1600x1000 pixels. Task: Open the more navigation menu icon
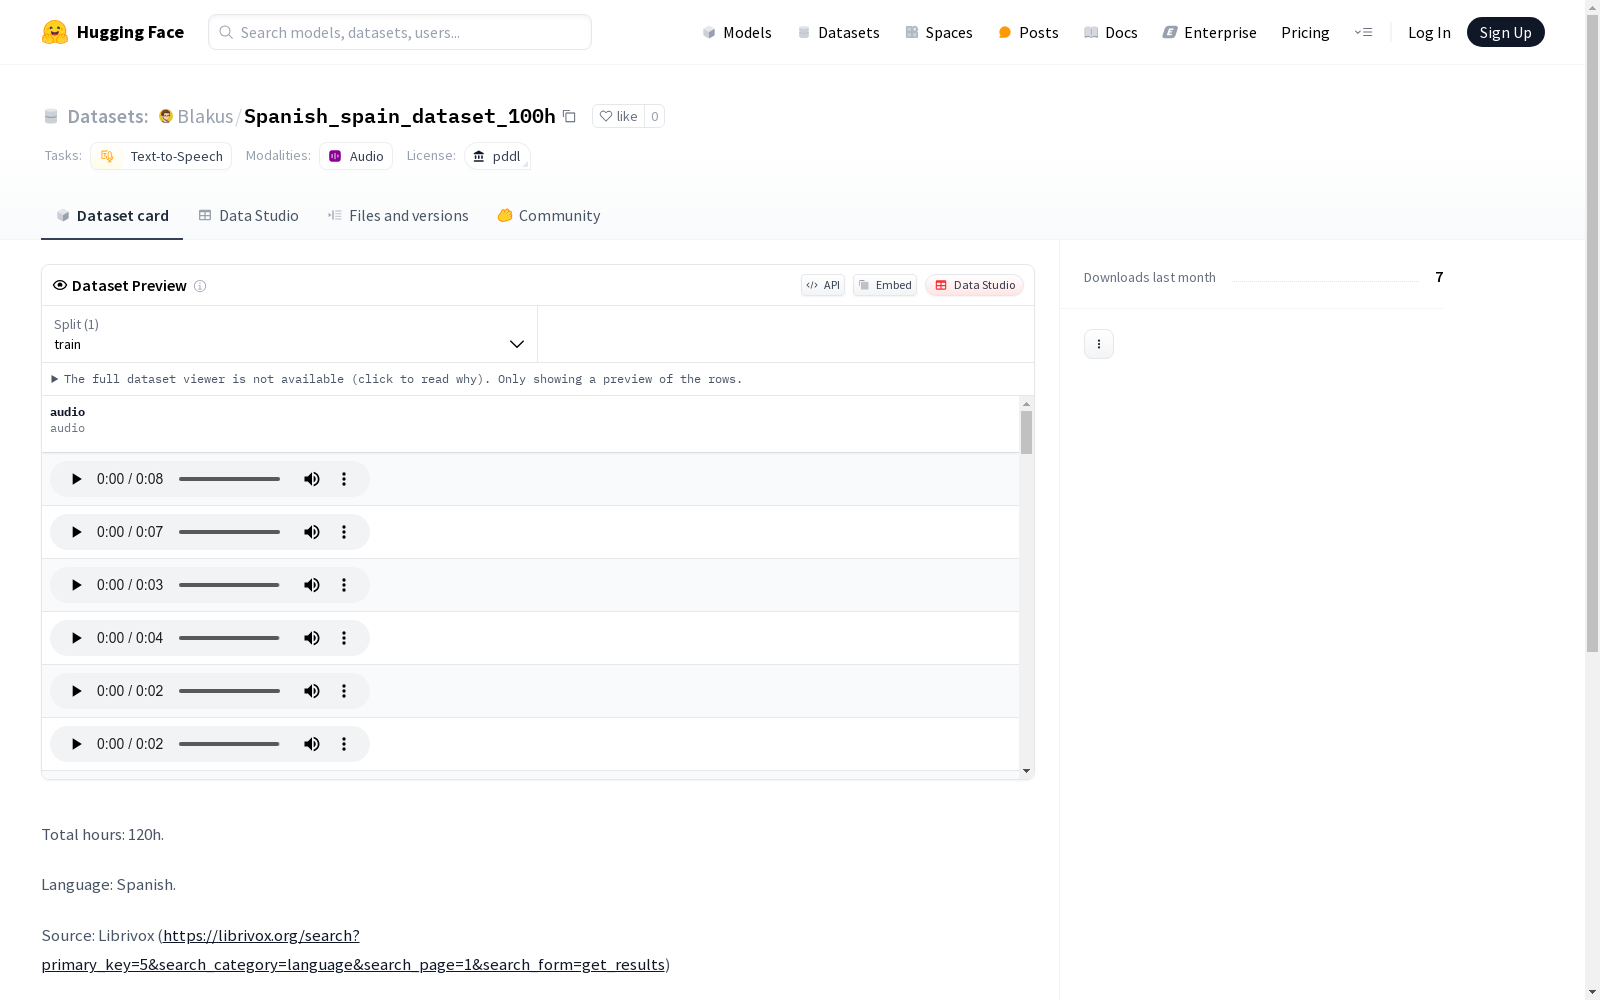click(1363, 32)
